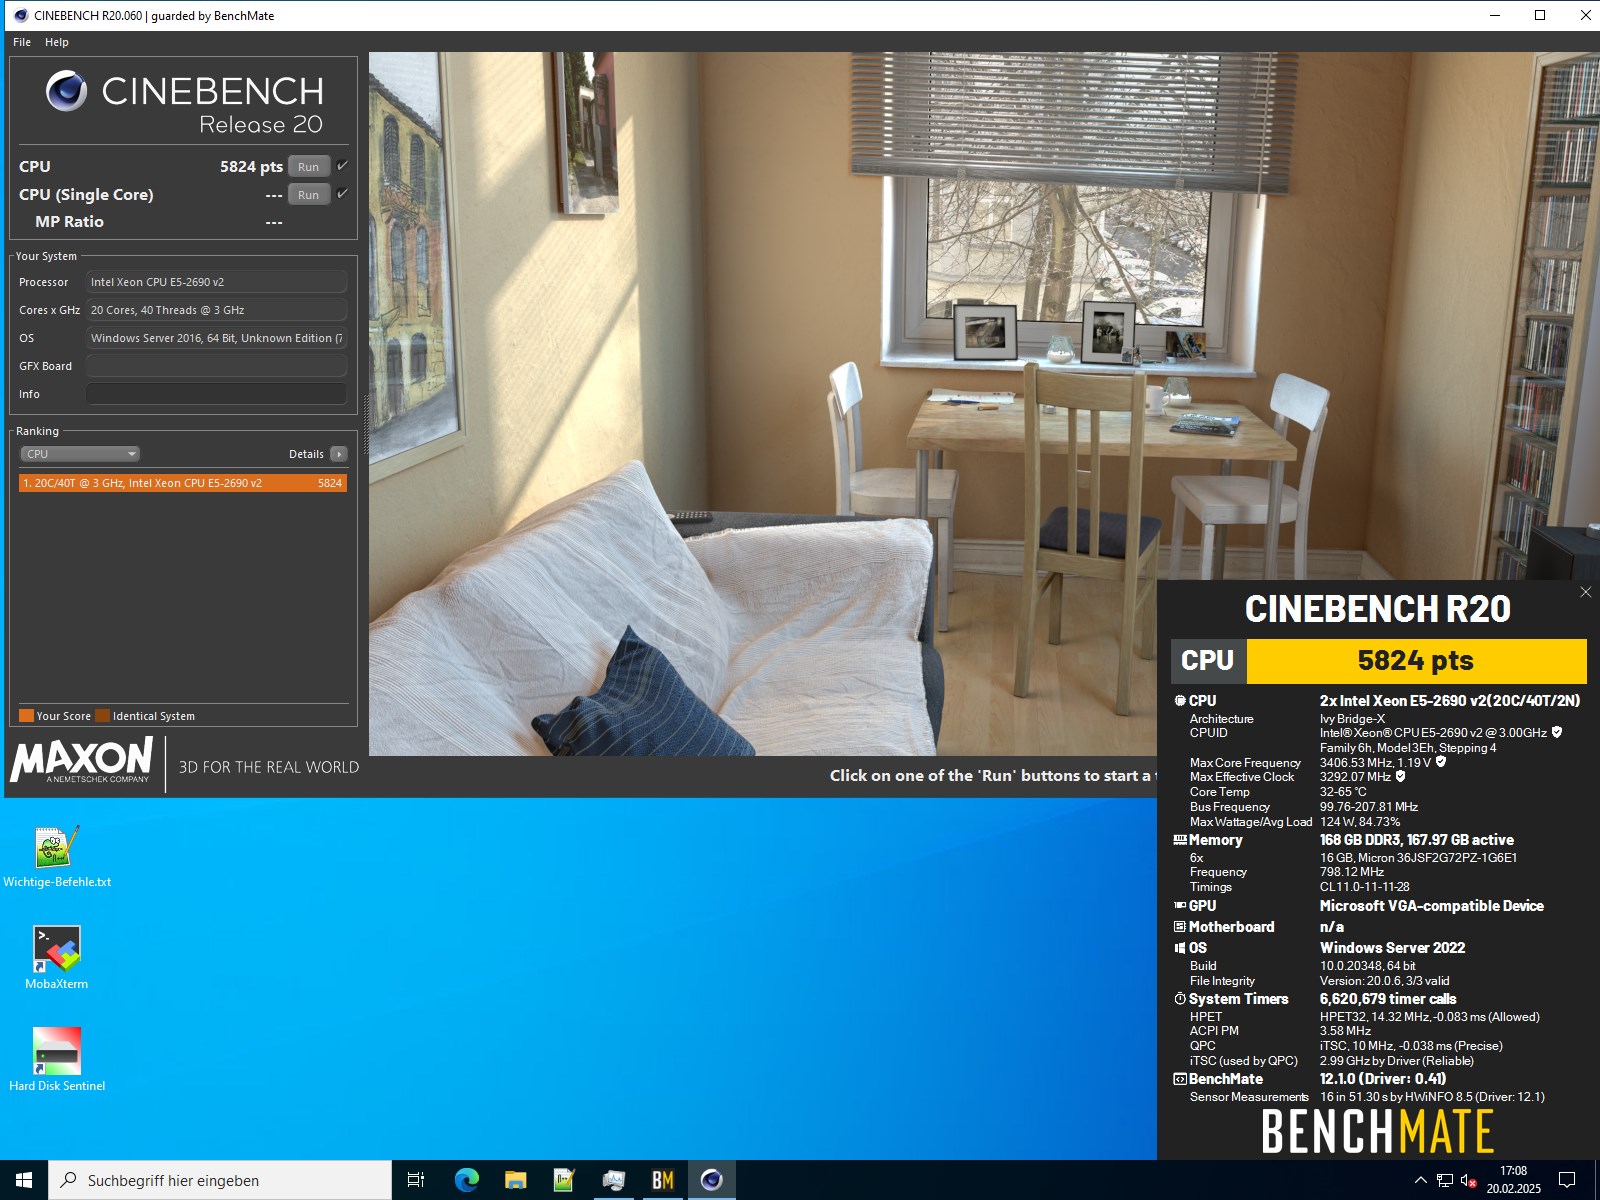The width and height of the screenshot is (1600, 1200).
Task: Run the CPU (Single Core) benchmark
Action: coord(309,195)
